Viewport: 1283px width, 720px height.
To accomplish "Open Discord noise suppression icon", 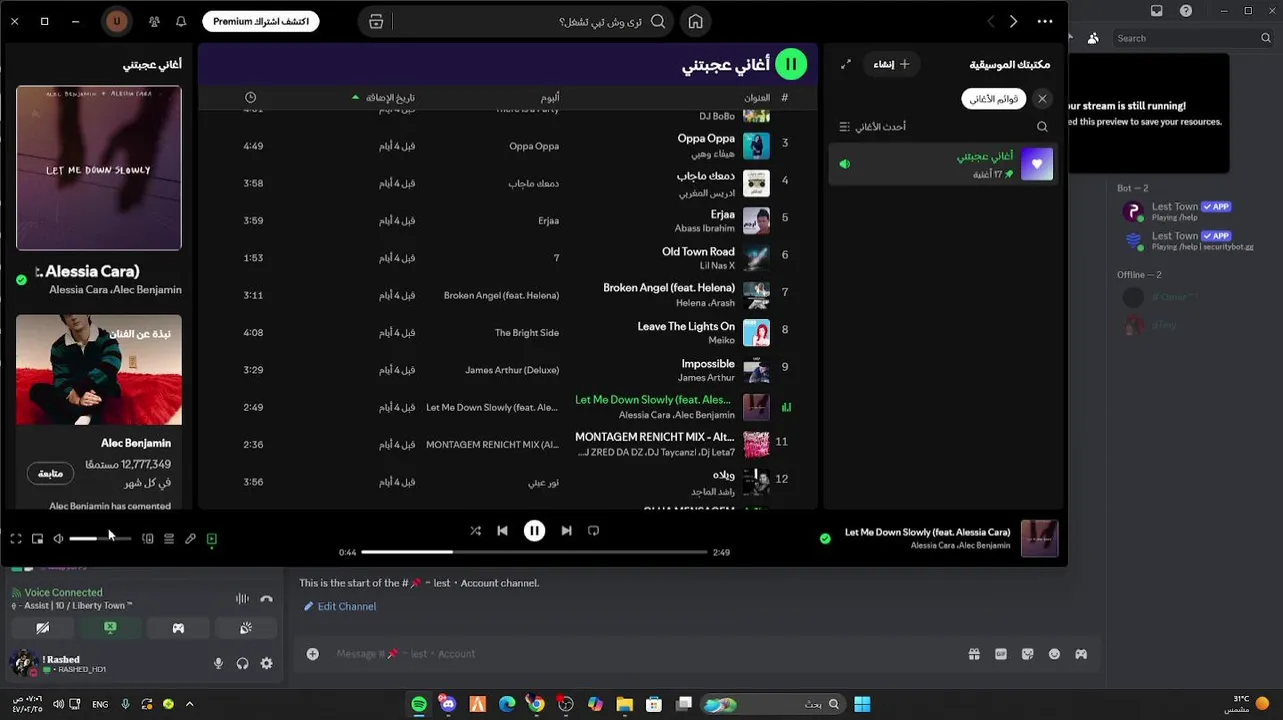I will tap(242, 599).
